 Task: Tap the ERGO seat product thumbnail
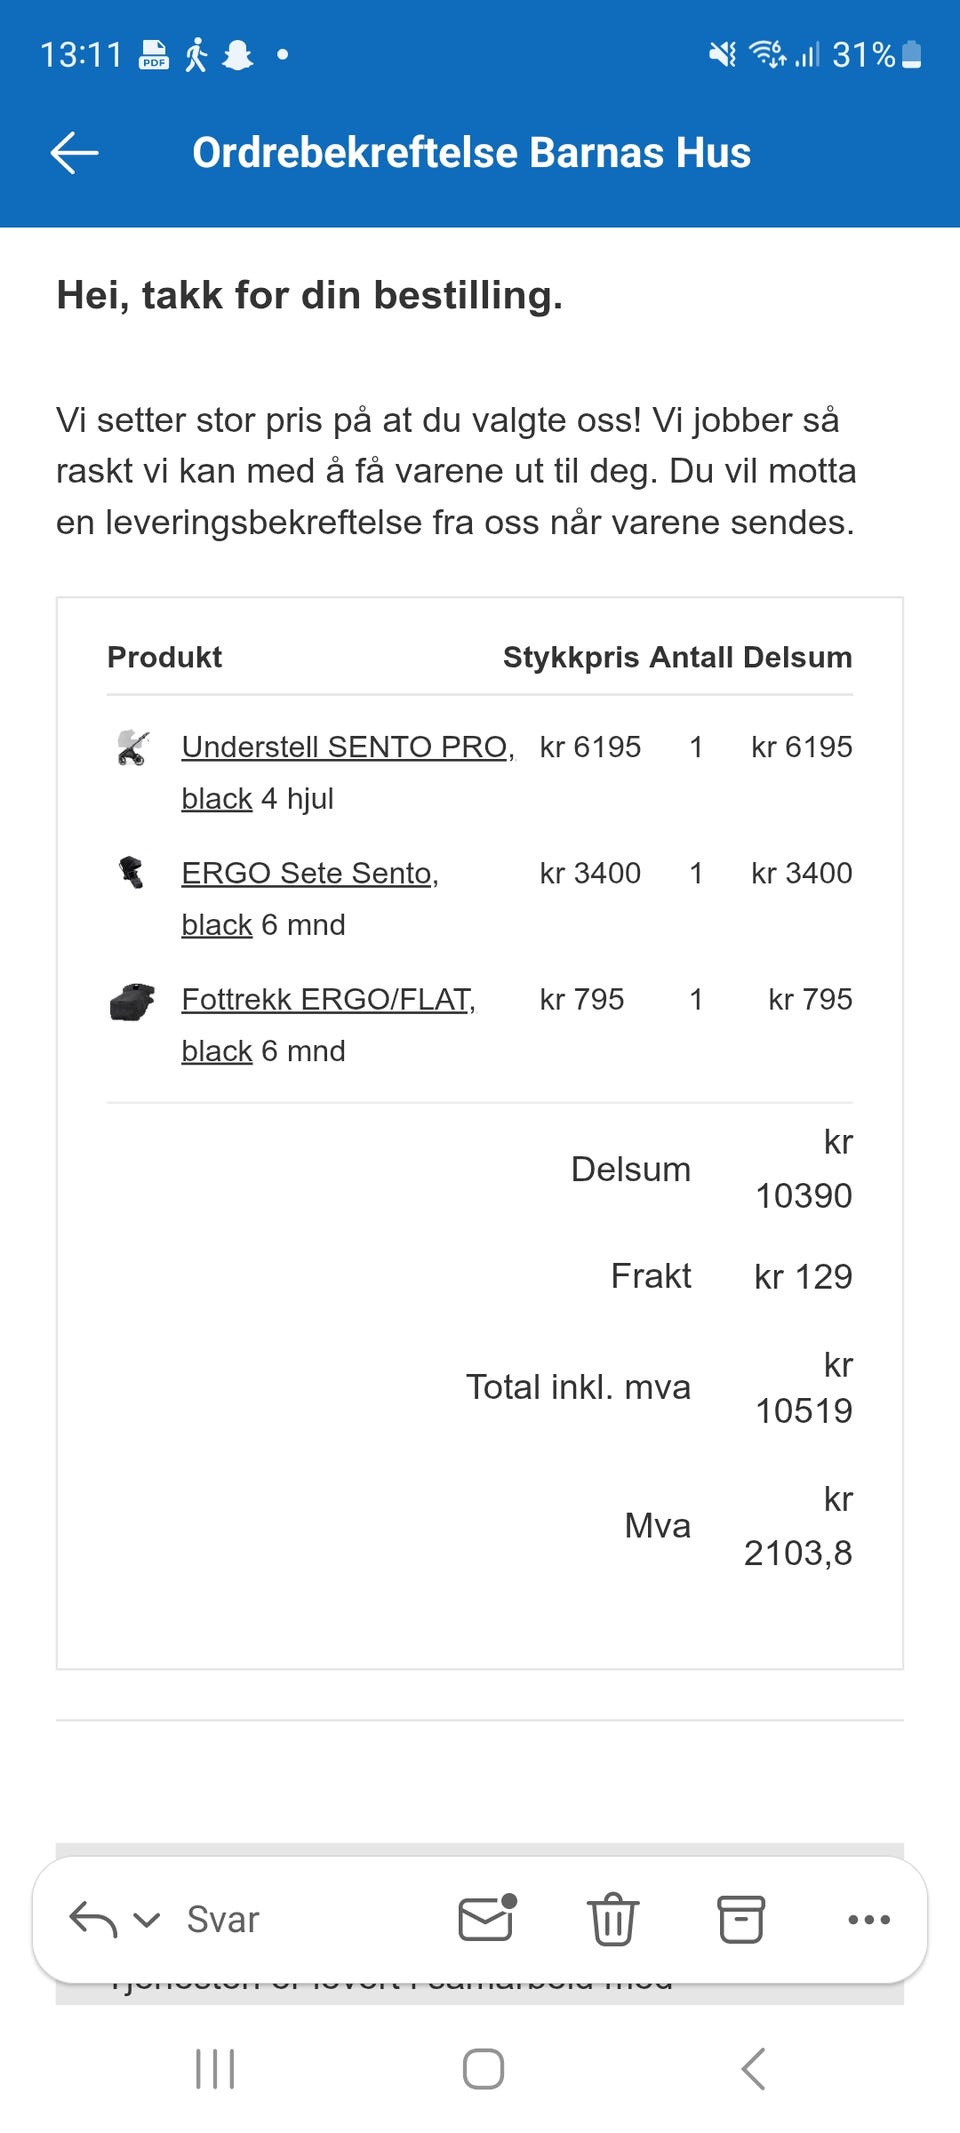(x=132, y=872)
